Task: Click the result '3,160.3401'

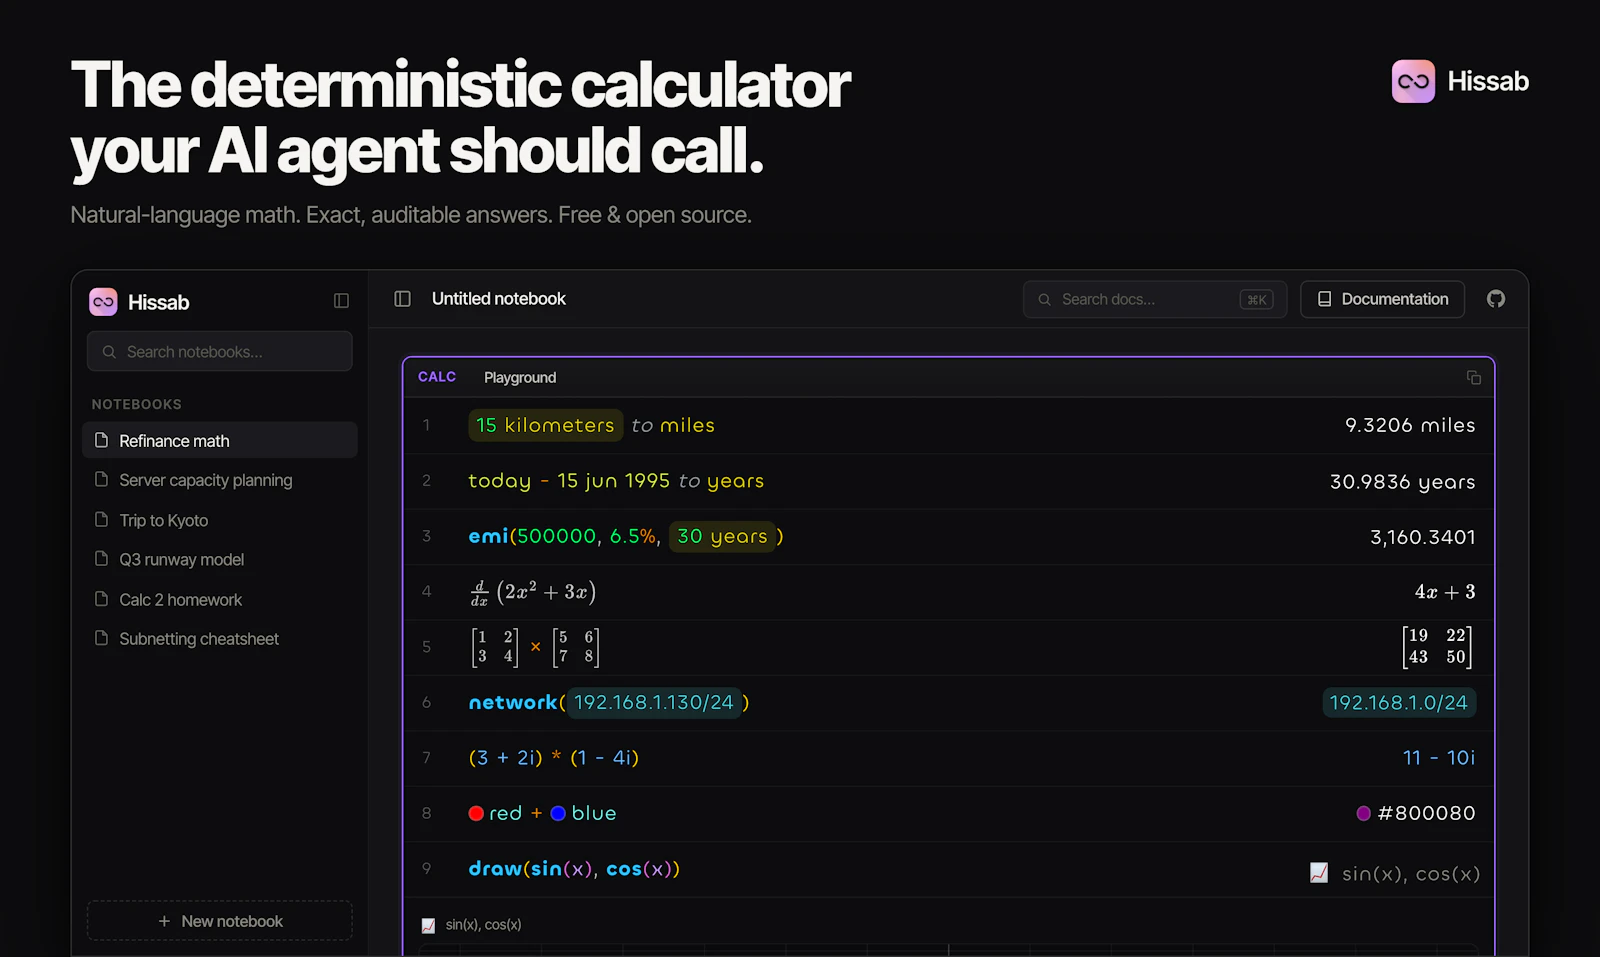Action: (1423, 537)
